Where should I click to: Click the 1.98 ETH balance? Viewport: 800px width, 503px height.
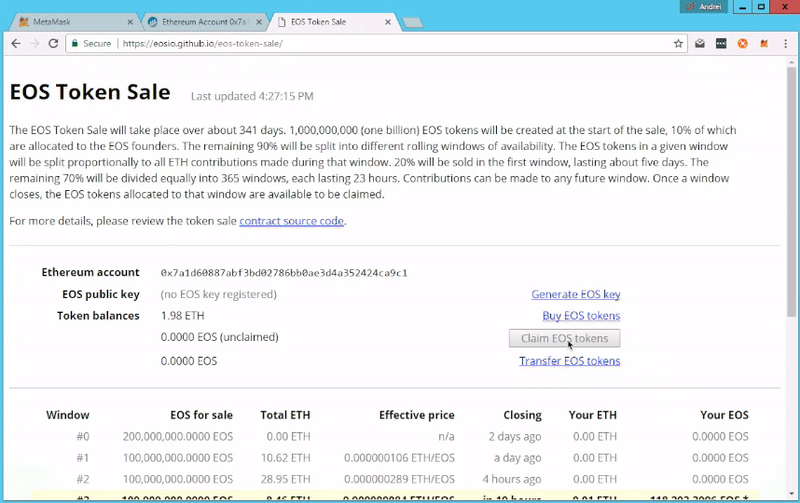point(182,316)
